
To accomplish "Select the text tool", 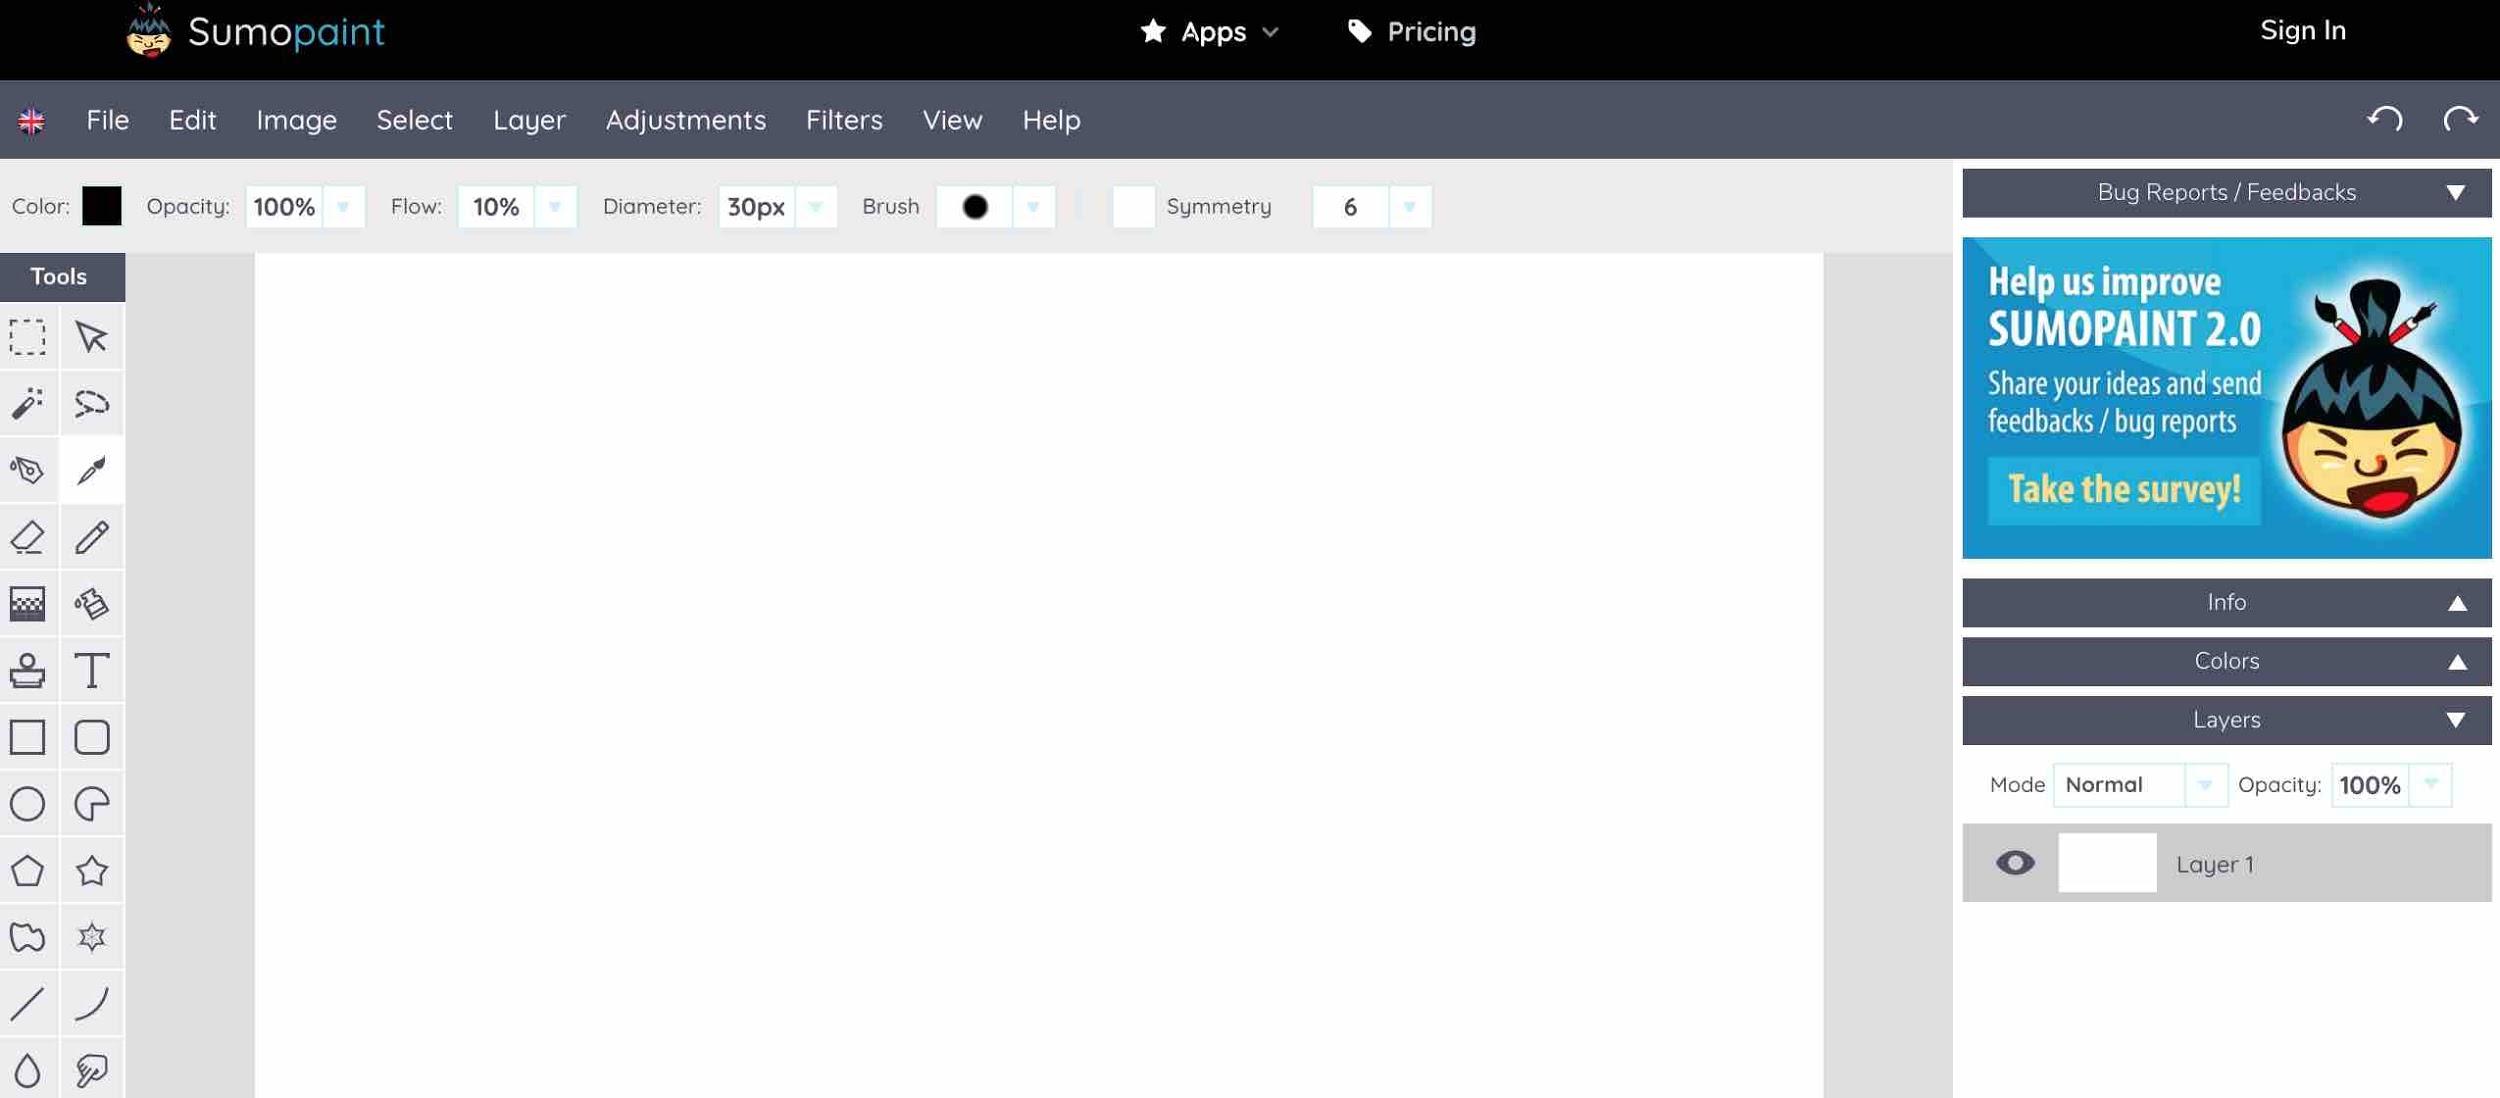I will [x=92, y=670].
